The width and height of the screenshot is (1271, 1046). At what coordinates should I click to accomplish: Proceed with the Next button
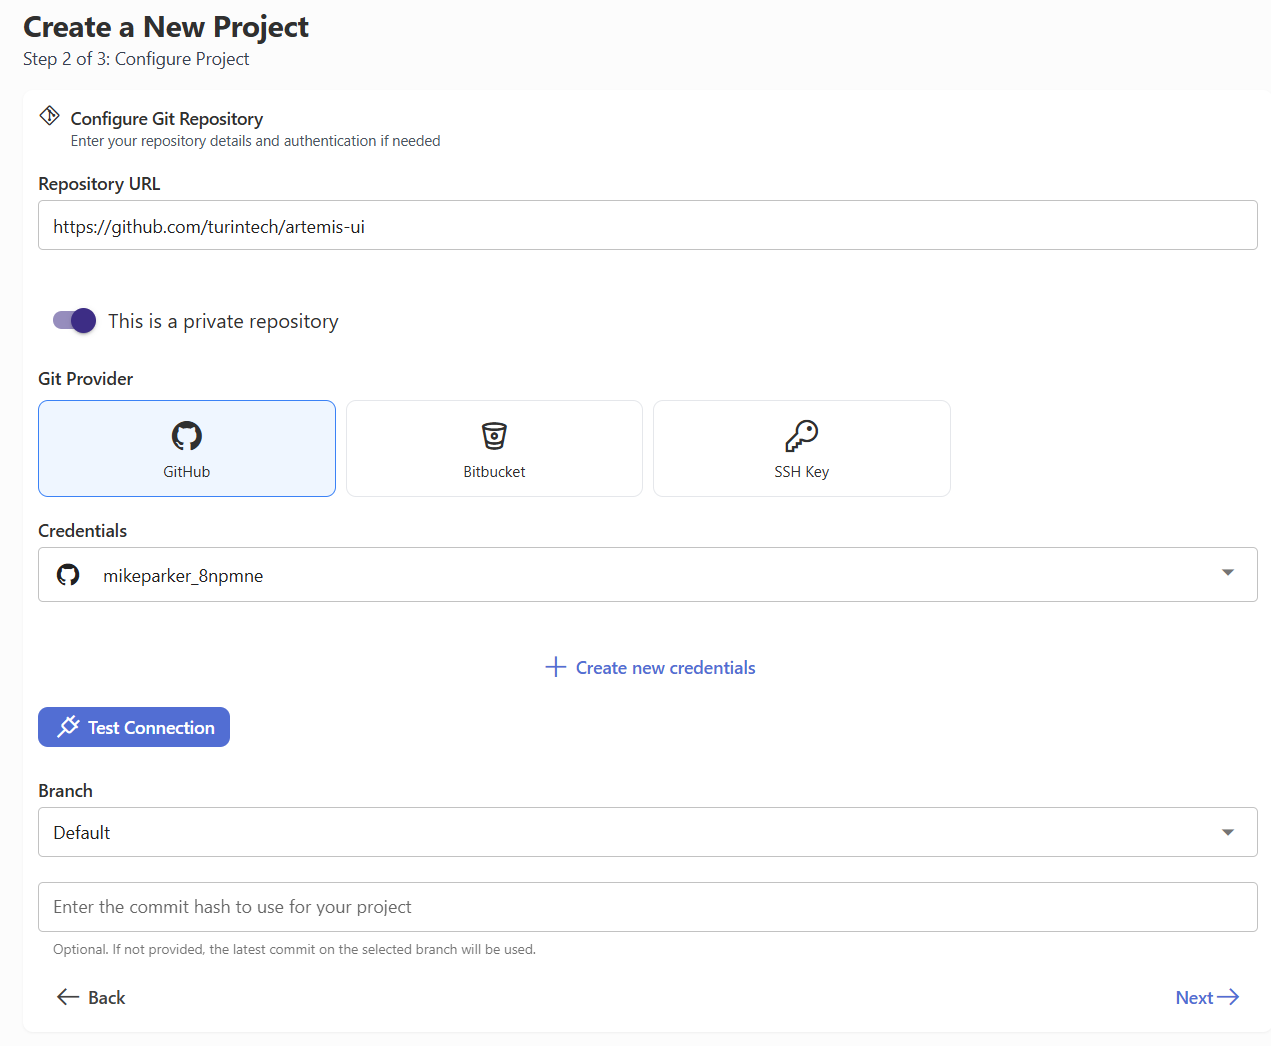point(1207,997)
